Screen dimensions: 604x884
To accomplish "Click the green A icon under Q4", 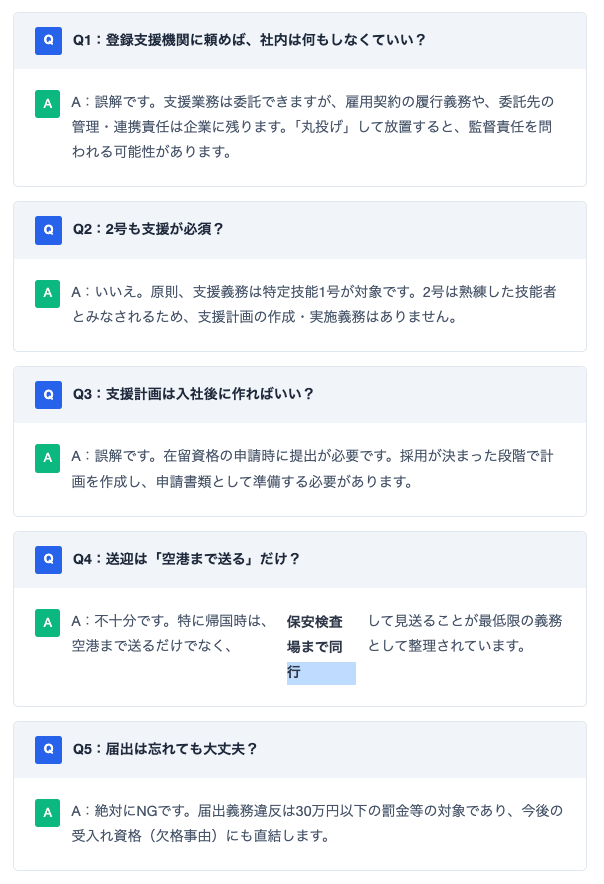I will (x=48, y=622).
